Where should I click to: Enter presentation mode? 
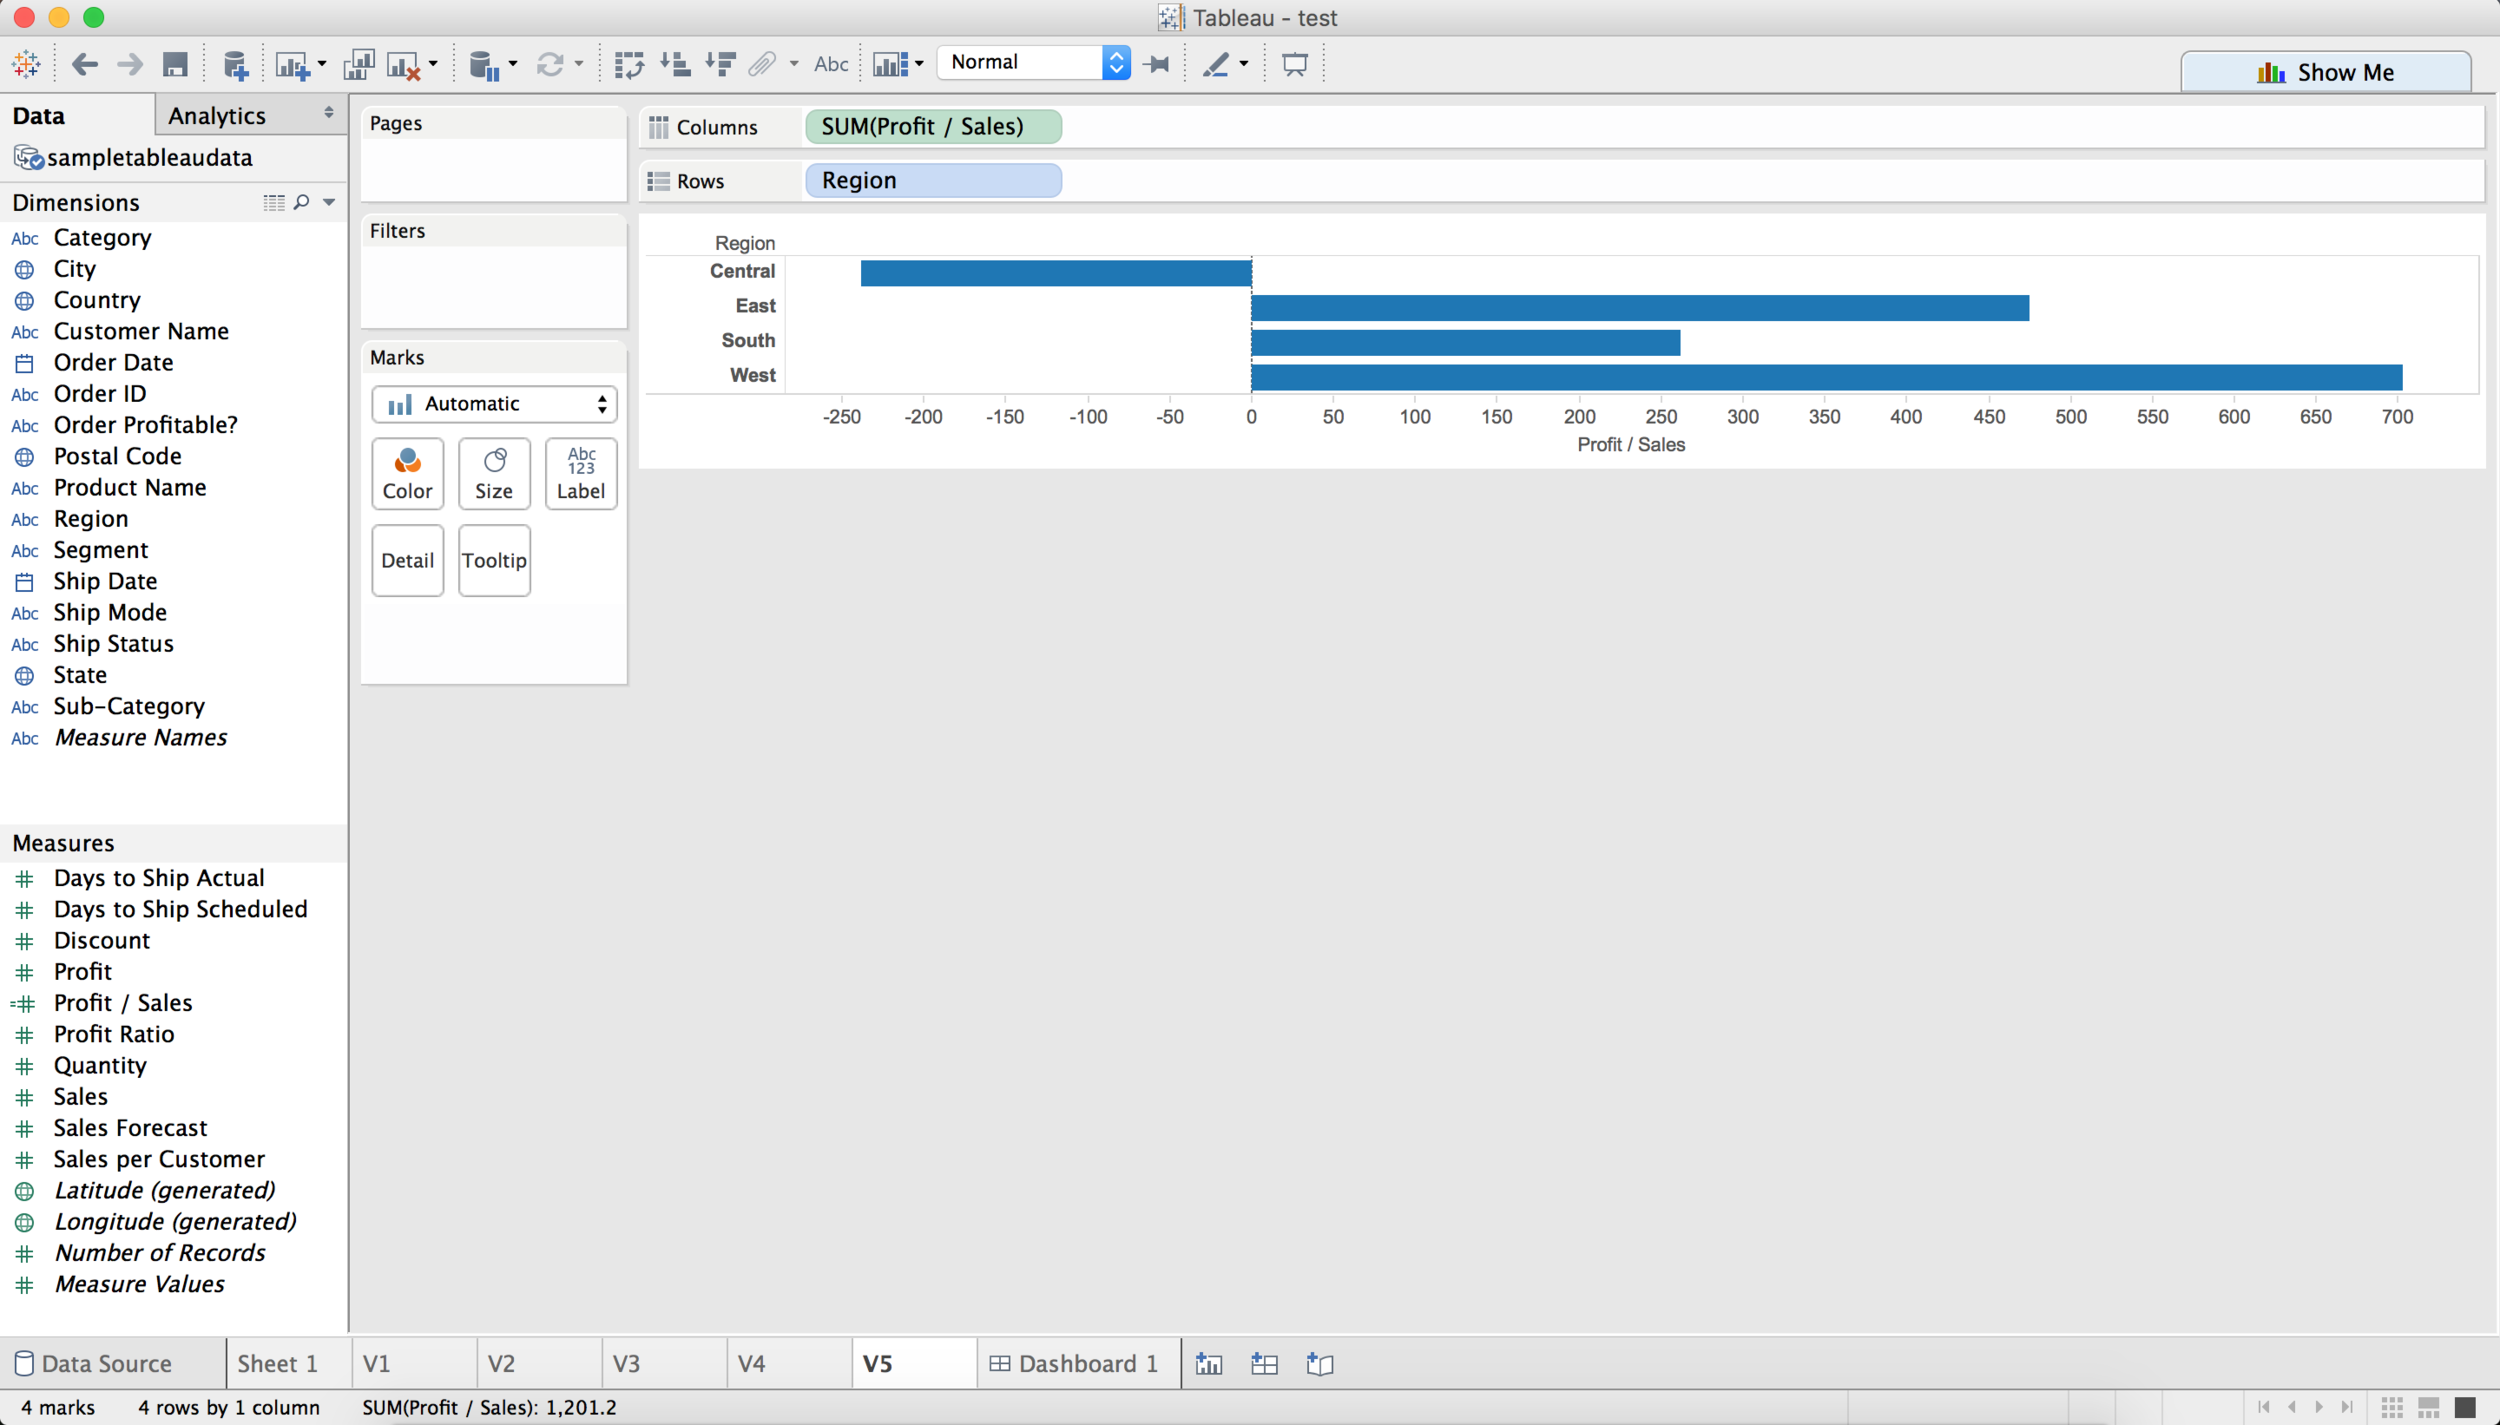click(1295, 64)
